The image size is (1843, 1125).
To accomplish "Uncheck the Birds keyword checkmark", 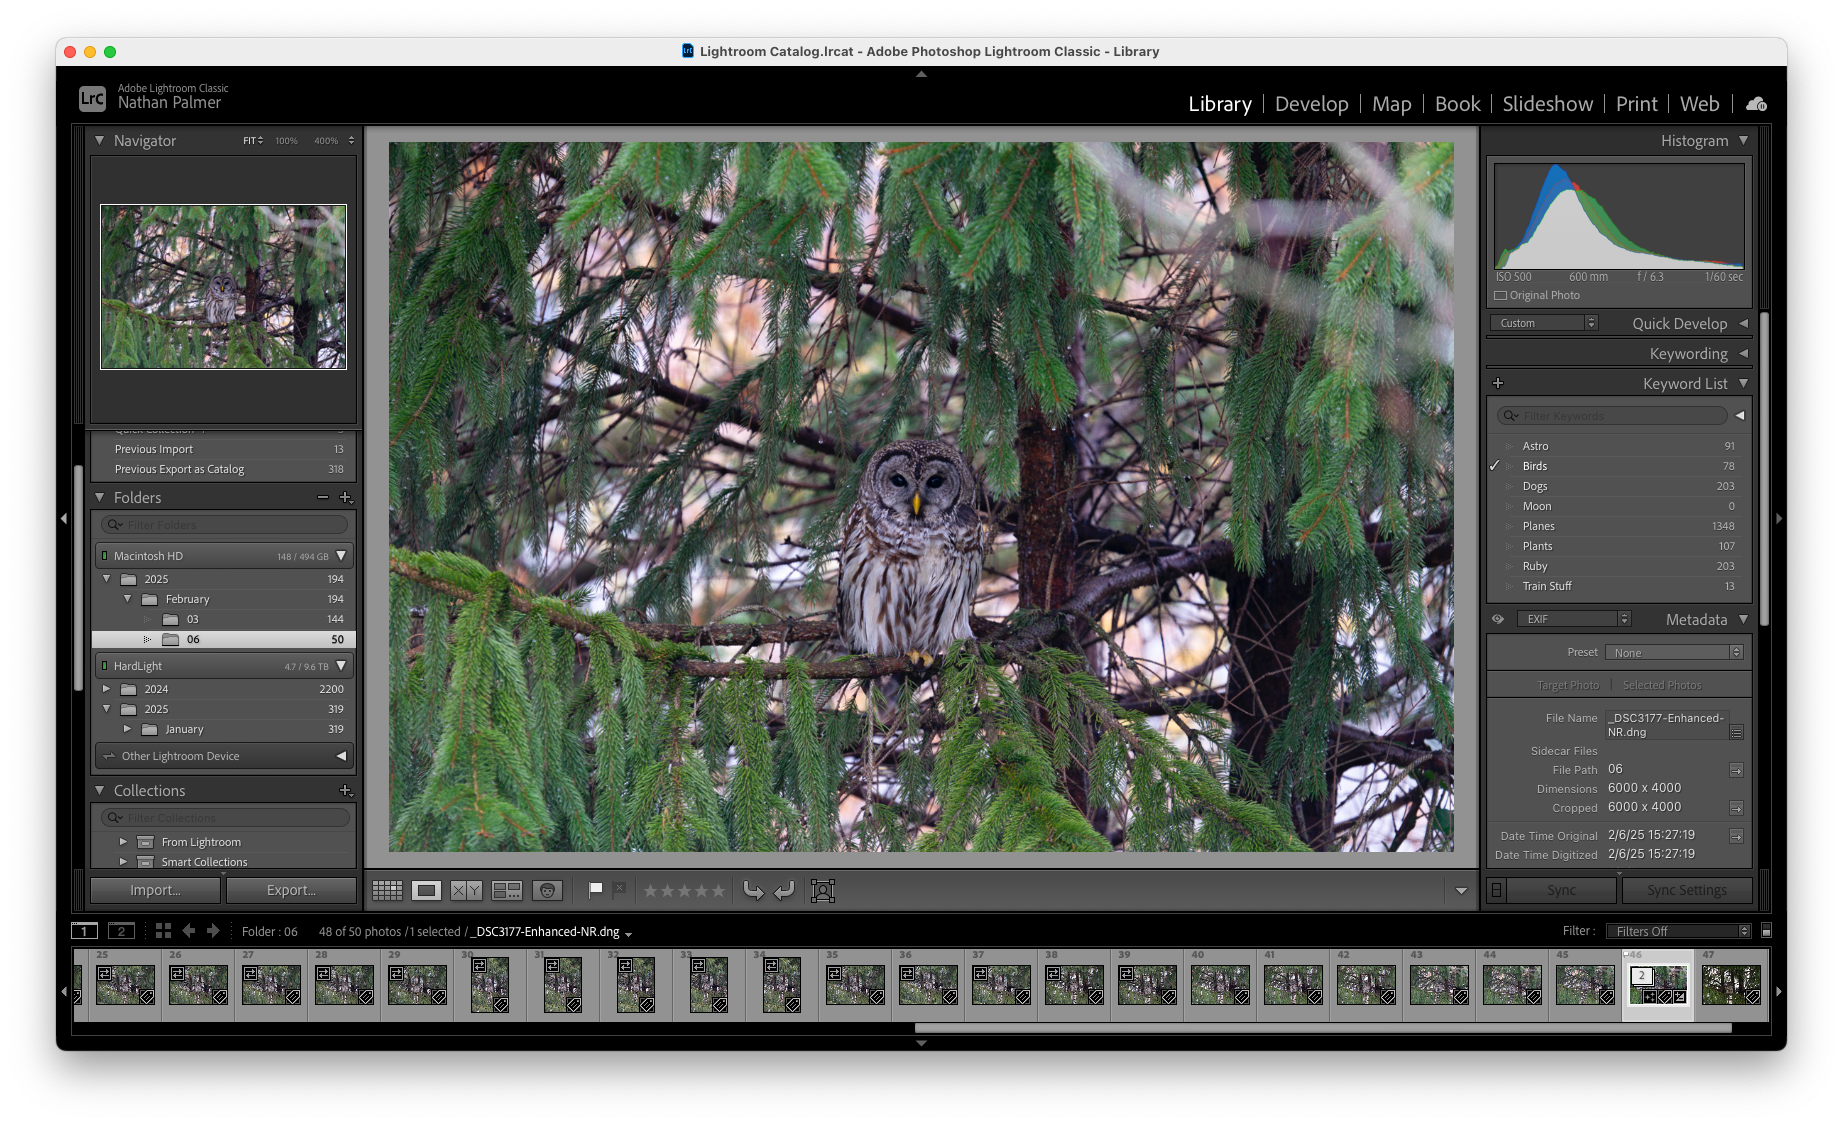I will (1496, 466).
